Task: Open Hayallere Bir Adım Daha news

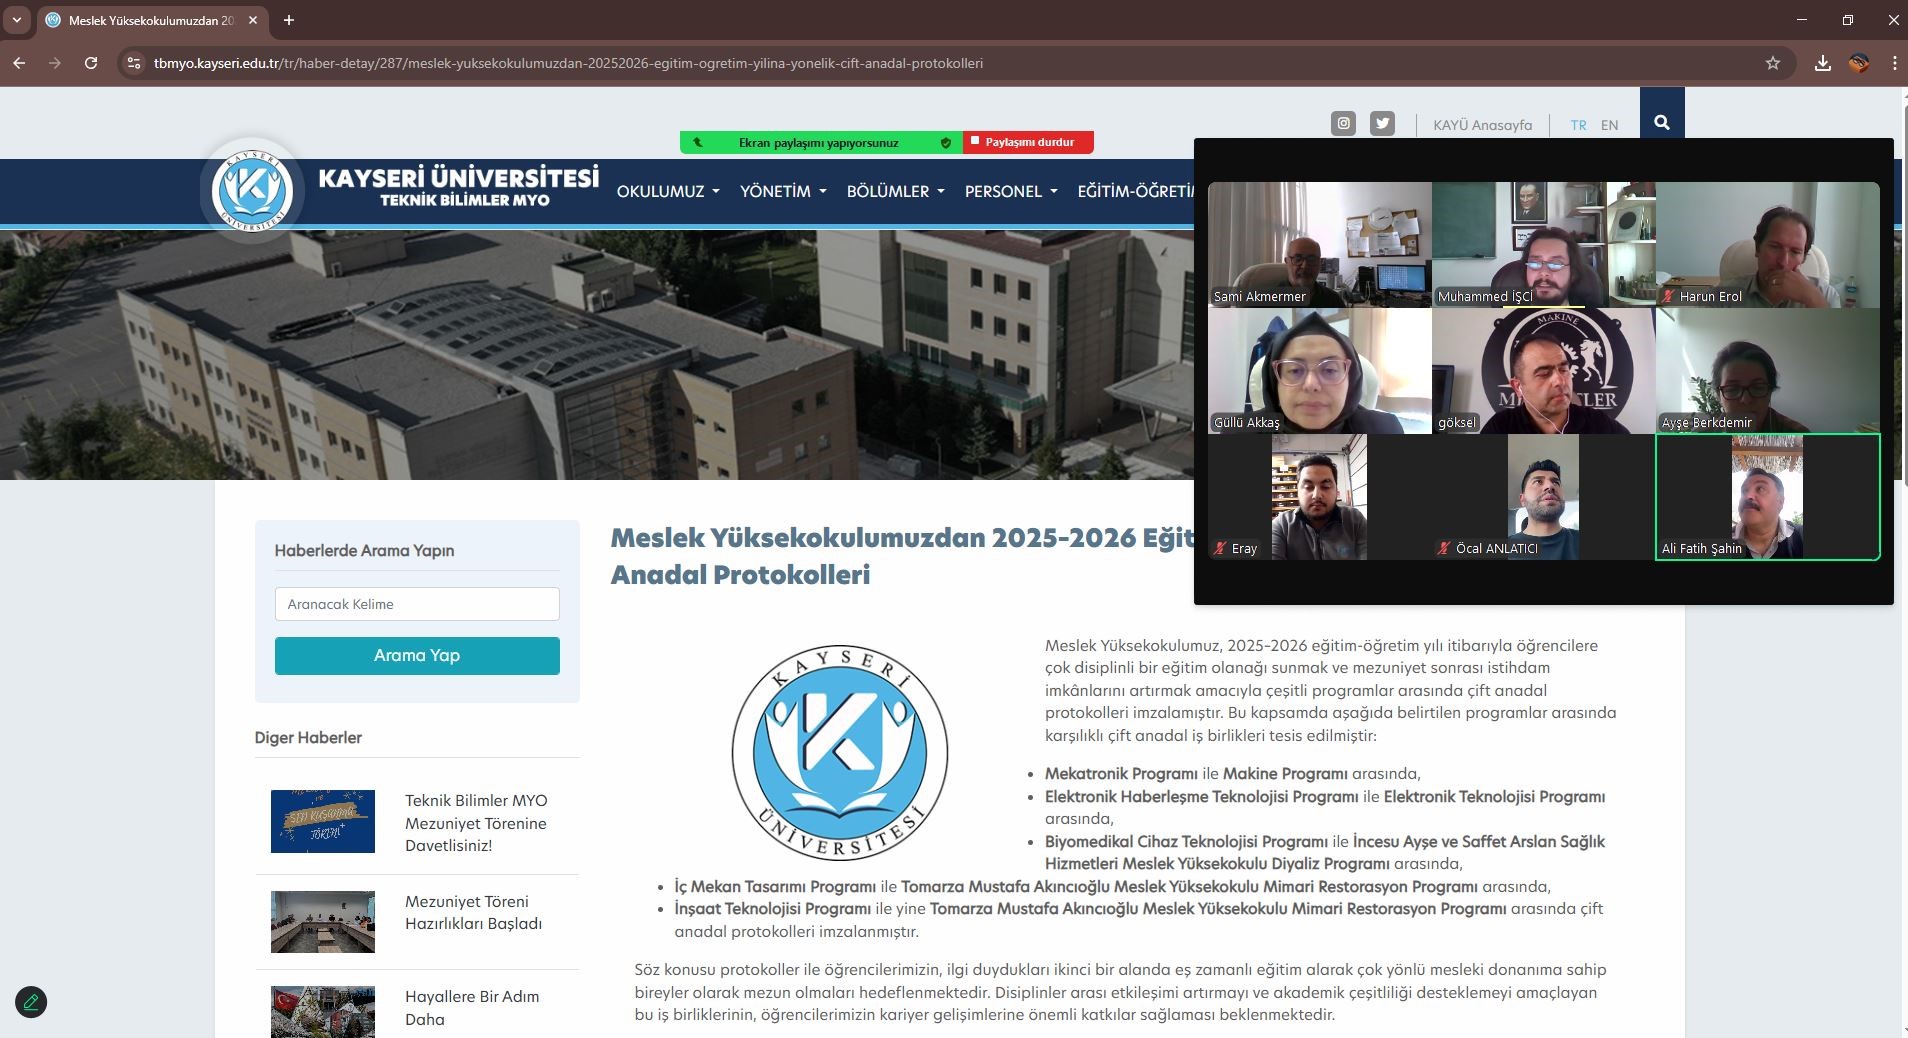Action: (x=472, y=1008)
